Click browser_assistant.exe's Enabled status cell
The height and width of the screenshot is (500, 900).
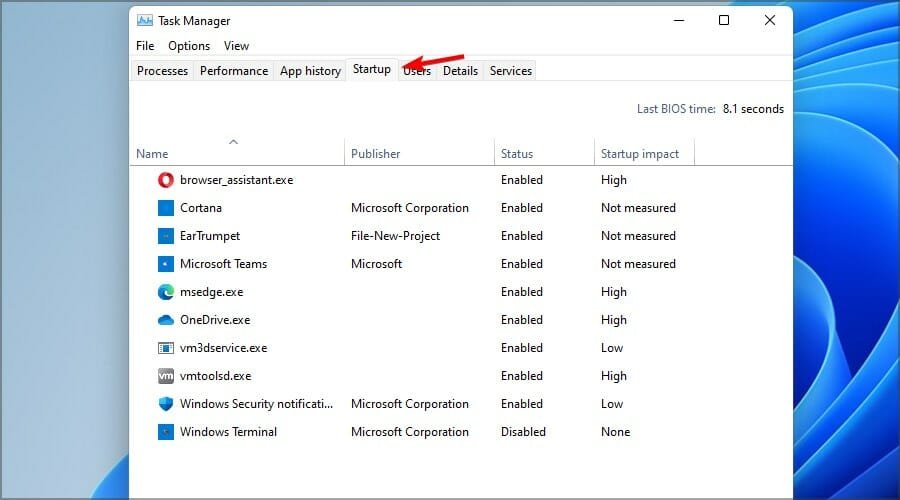[x=521, y=180]
